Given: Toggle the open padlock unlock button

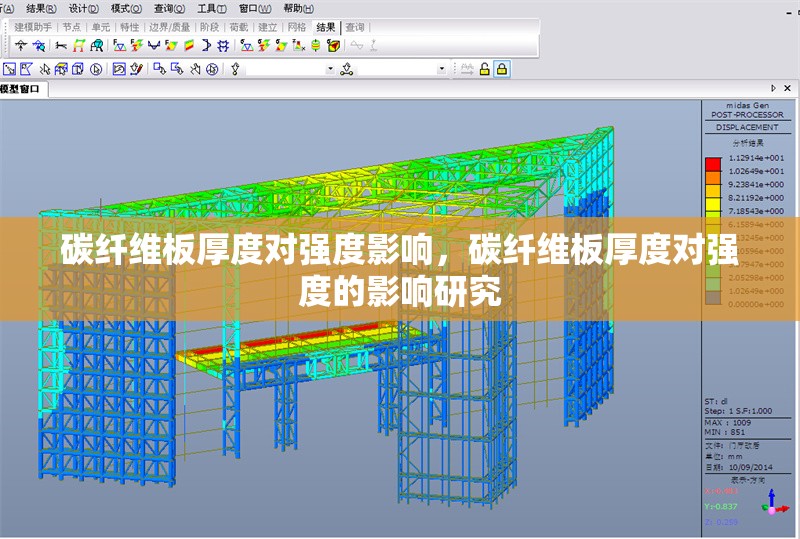Looking at the screenshot, I should [485, 69].
